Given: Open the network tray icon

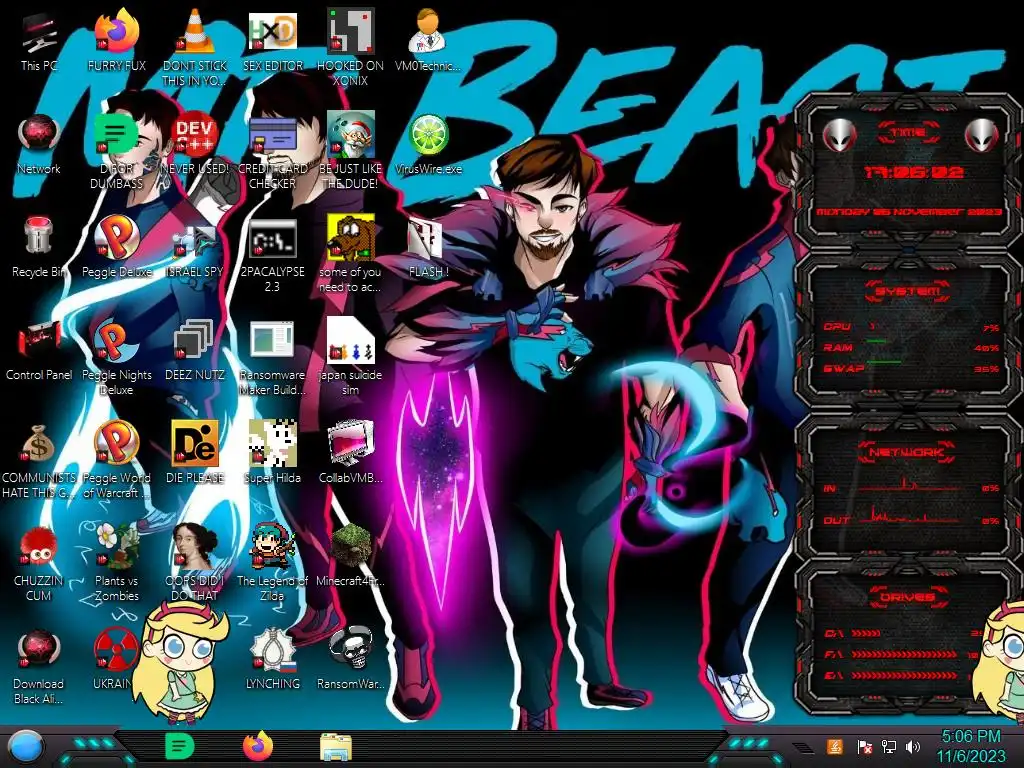Looking at the screenshot, I should point(888,746).
